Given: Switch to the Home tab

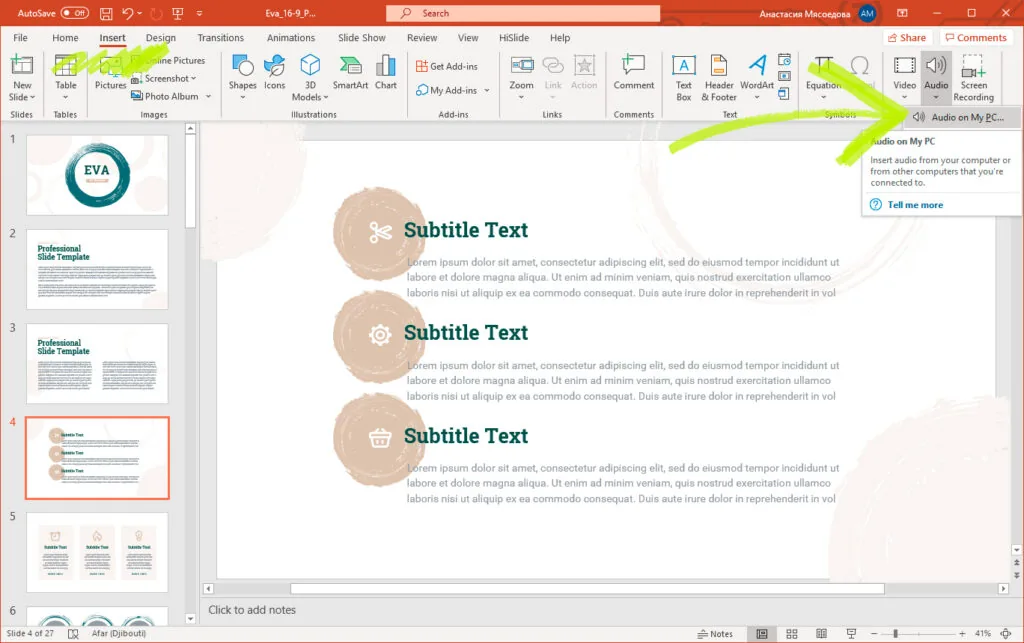Looking at the screenshot, I should tap(65, 38).
